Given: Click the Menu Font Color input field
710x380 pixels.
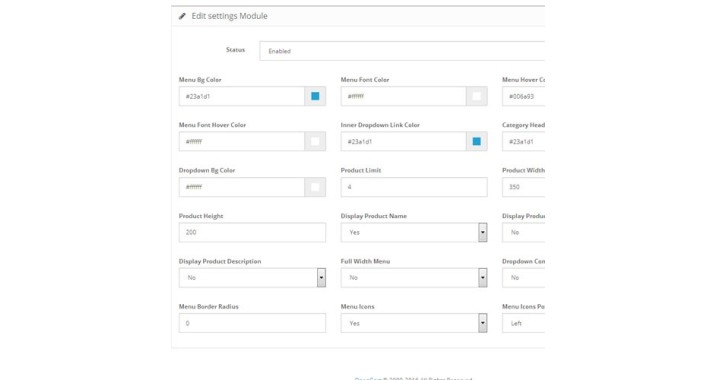Looking at the screenshot, I should pyautogui.click(x=403, y=96).
